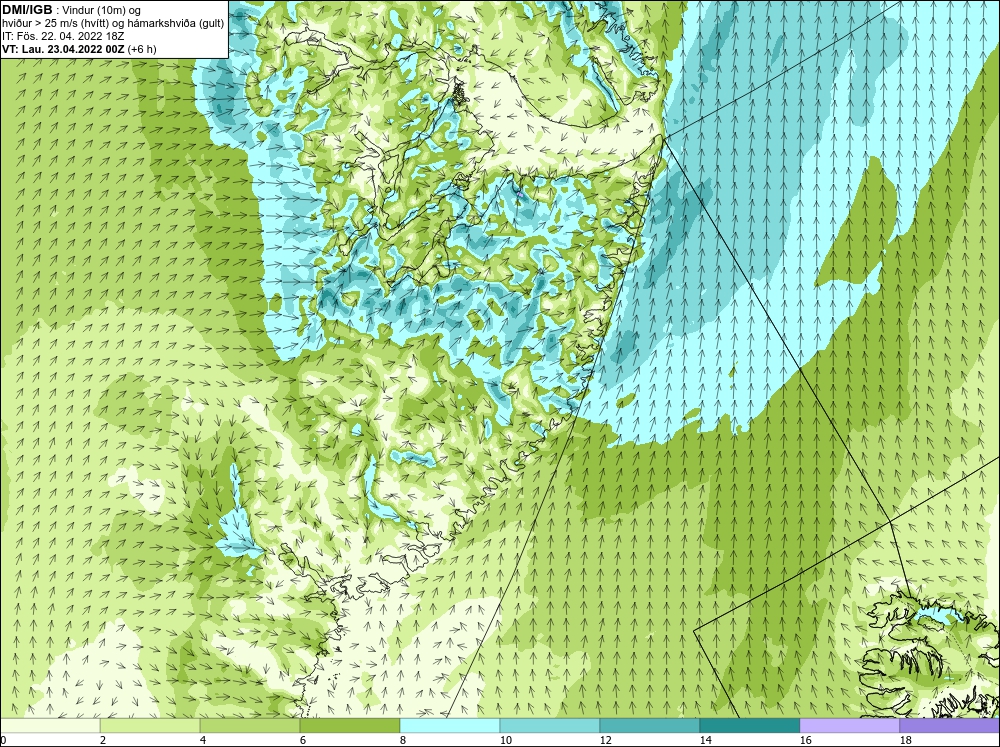The height and width of the screenshot is (747, 1000).
Task: Click the 0–2 m/s pale cream legend swatch
Action: tap(50, 725)
